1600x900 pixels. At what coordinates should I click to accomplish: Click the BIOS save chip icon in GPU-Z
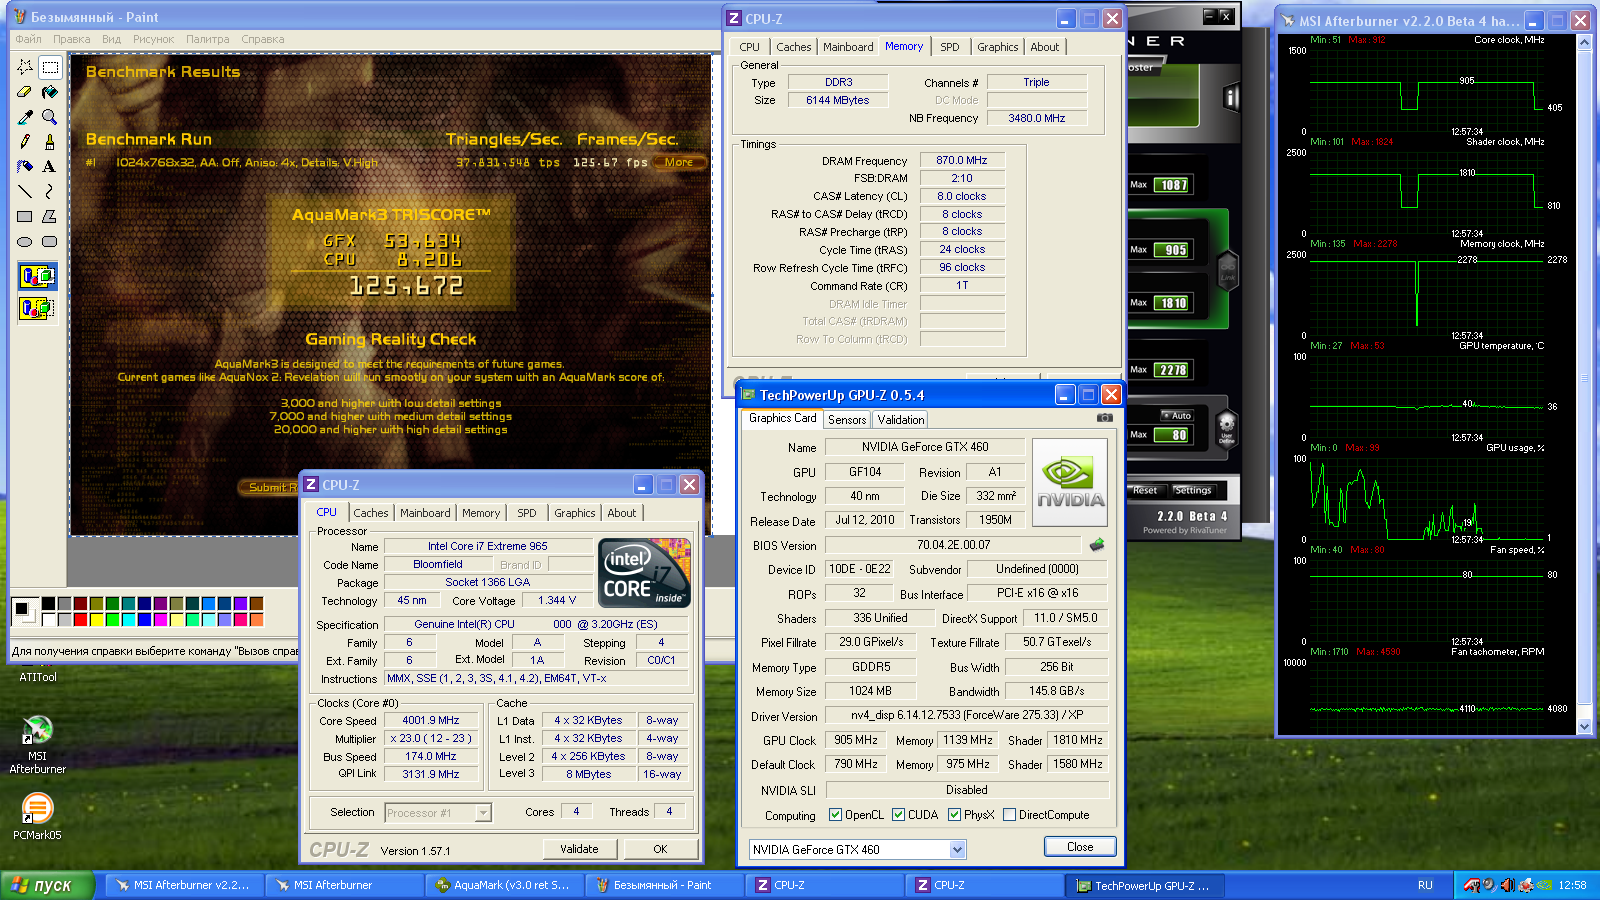tap(1097, 545)
